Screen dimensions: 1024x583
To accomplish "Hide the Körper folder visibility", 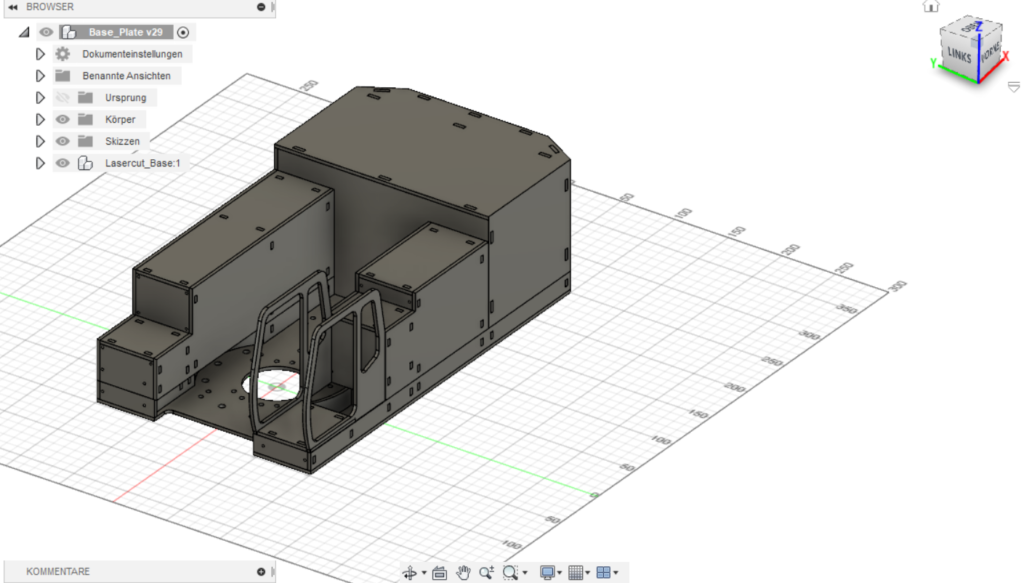I will tap(63, 120).
